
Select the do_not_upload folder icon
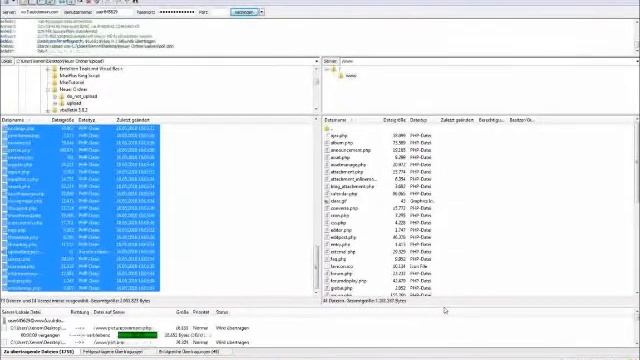62,97
